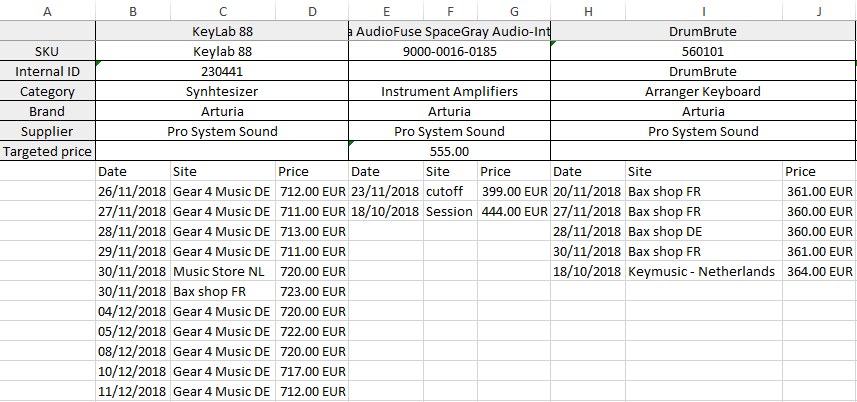Select the Synhtesizer category cell

(222, 91)
